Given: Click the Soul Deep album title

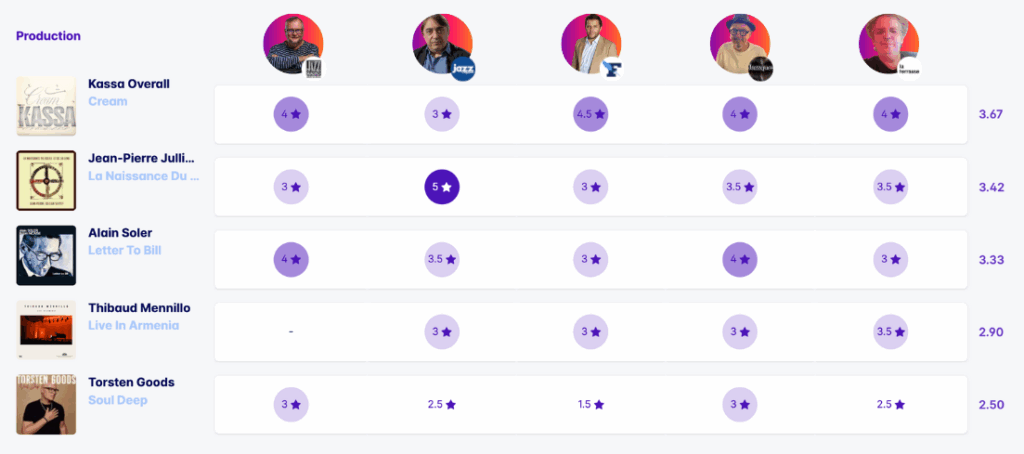Looking at the screenshot, I should coord(117,400).
